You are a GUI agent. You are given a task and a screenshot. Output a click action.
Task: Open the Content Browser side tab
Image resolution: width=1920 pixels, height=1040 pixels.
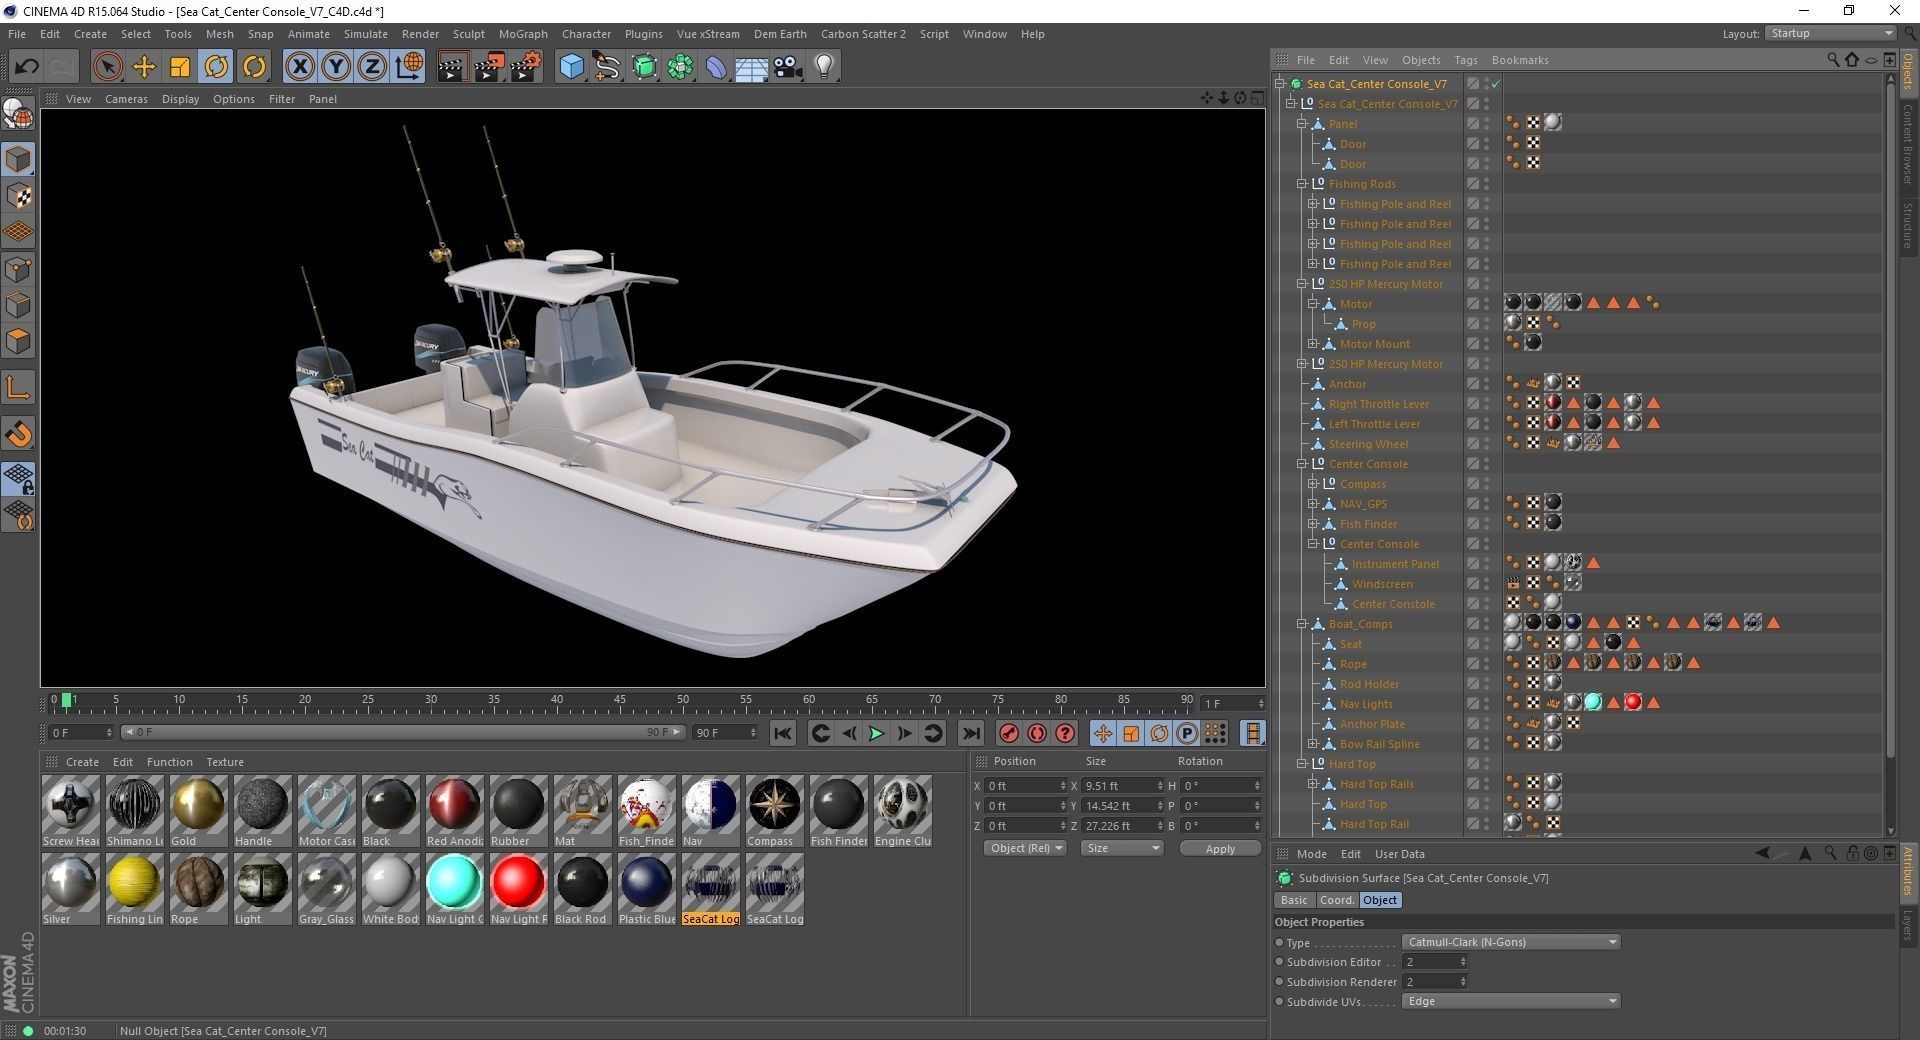pyautogui.click(x=1908, y=143)
